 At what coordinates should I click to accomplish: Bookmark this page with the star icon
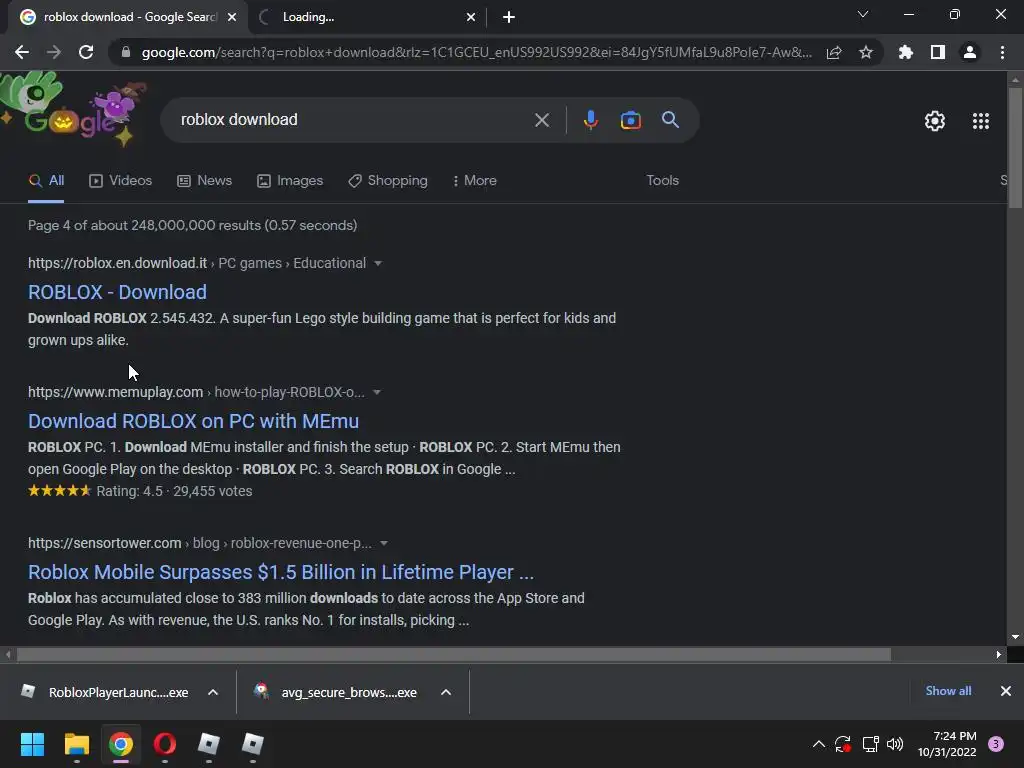click(x=866, y=52)
